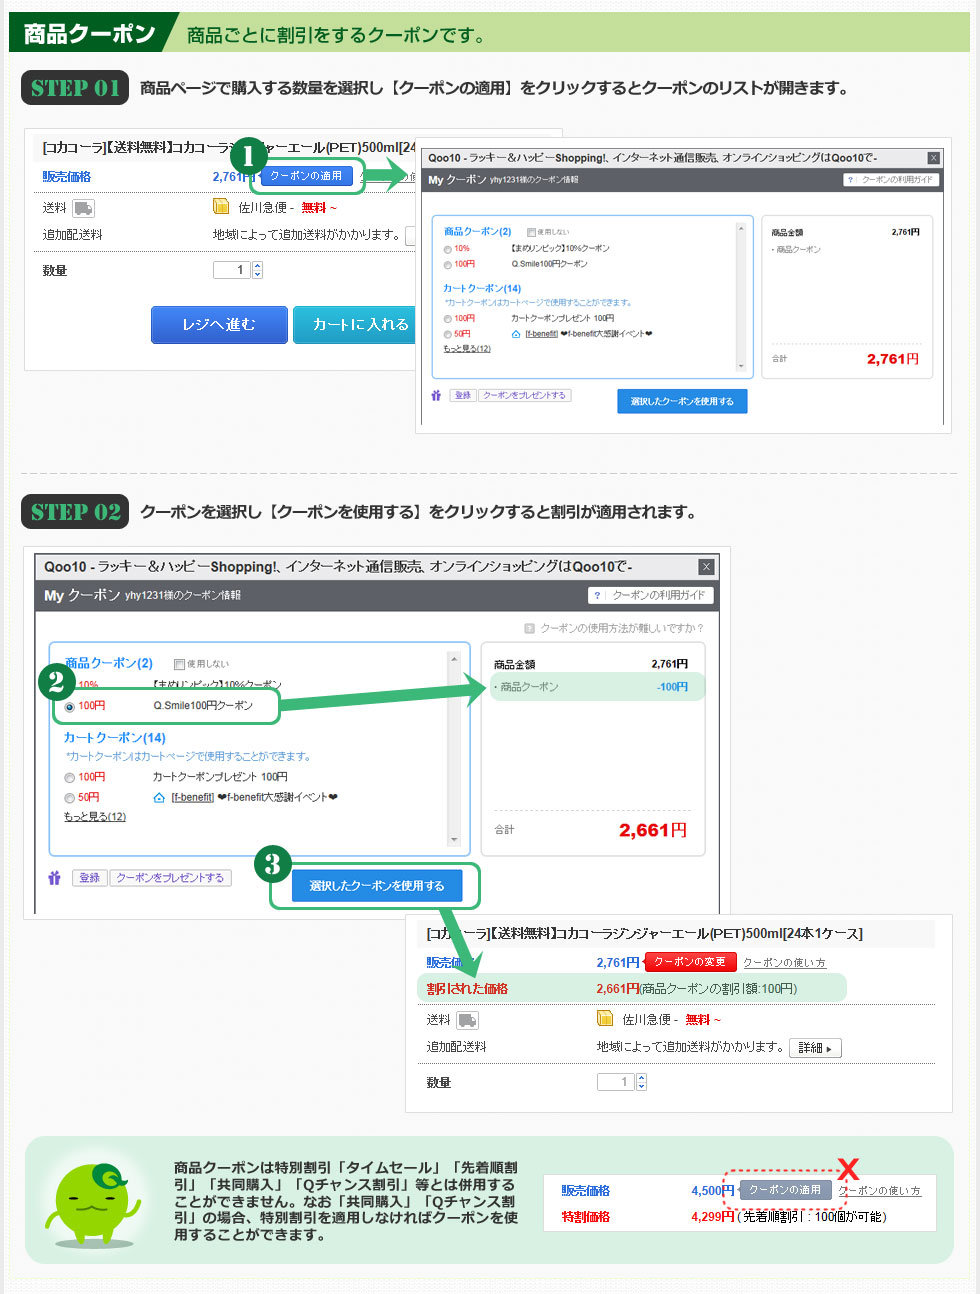Tick the 使用しない checkbox in the STEP 01 popup
Image resolution: width=980 pixels, height=1294 pixels.
coord(531,232)
